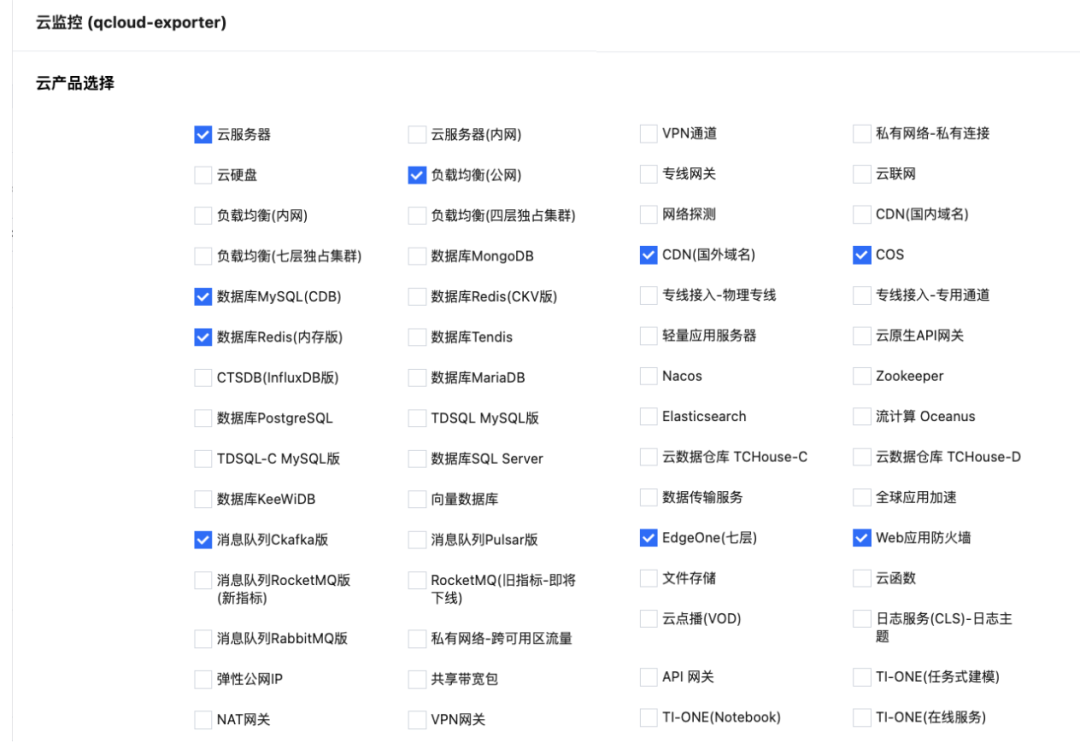
Task: Select 日志服务(CLS)-日志主题 checkbox
Action: (862, 619)
